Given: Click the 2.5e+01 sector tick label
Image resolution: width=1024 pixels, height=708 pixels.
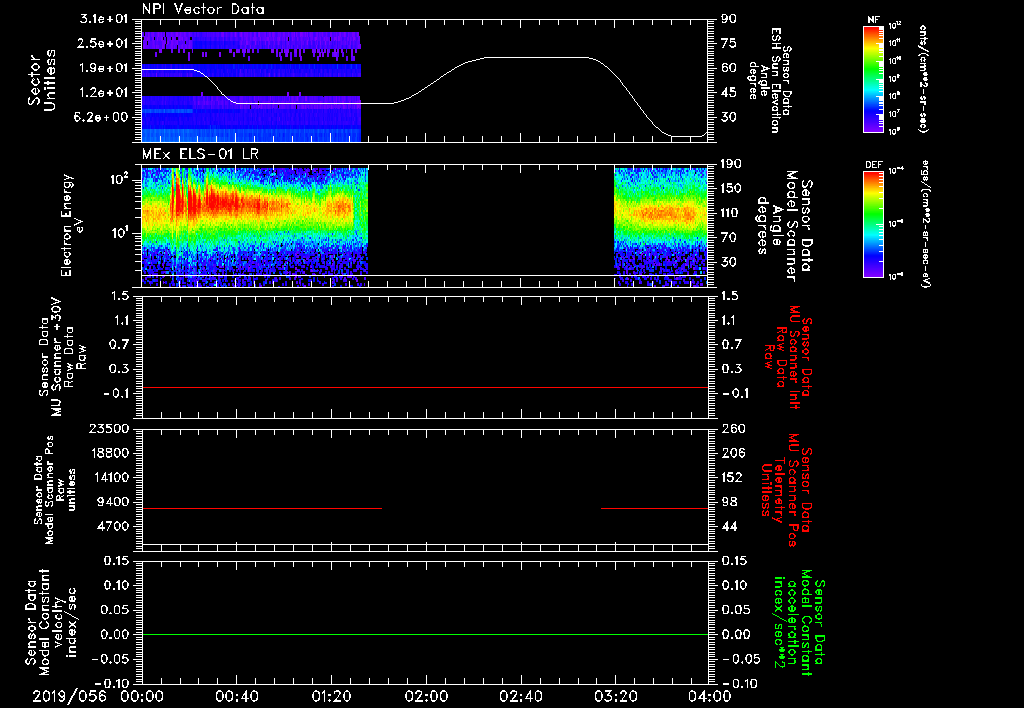Looking at the screenshot, I should [103, 43].
